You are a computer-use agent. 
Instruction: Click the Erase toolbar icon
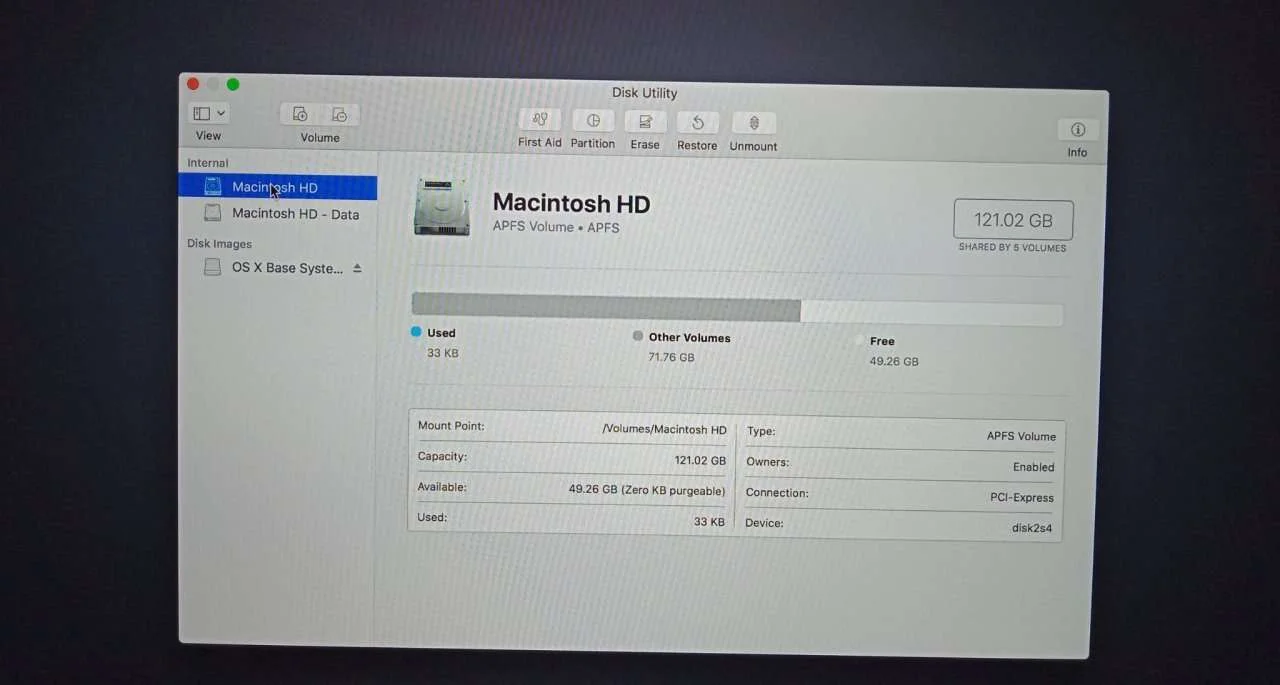[x=645, y=121]
